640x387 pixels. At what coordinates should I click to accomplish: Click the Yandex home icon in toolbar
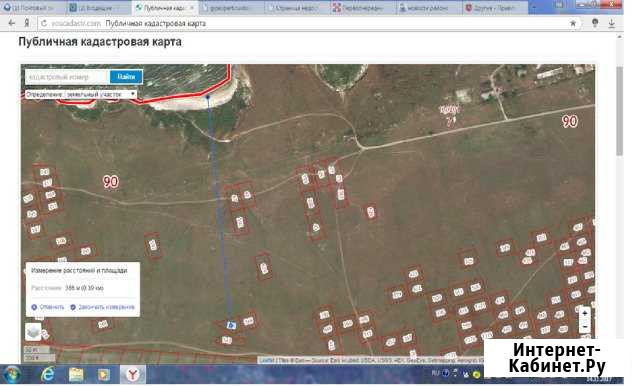point(27,23)
